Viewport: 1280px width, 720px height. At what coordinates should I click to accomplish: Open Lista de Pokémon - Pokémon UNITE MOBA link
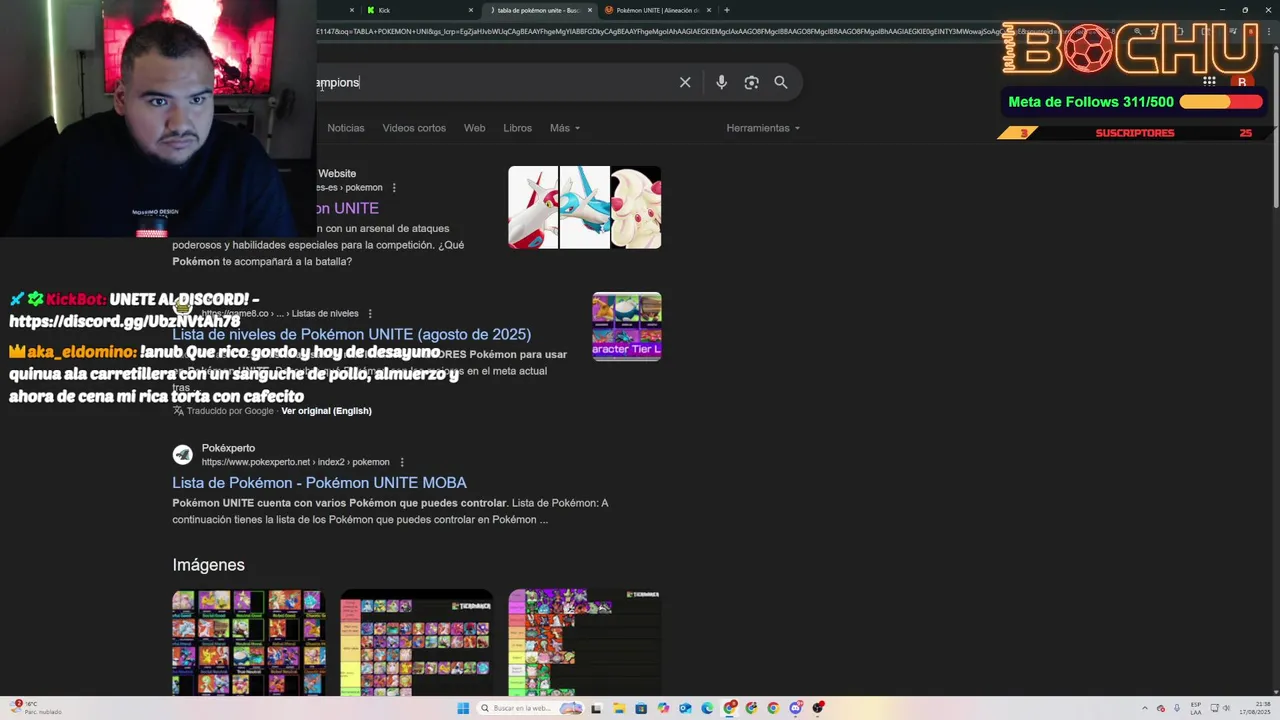pos(319,483)
